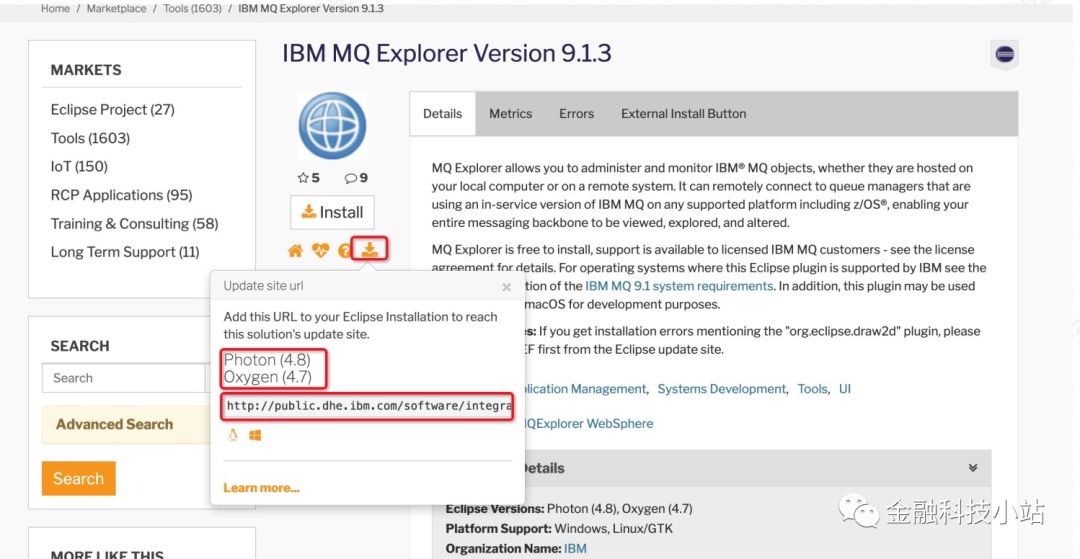Click Photon (4.8) text in popup
The image size is (1080, 559).
coord(267,360)
